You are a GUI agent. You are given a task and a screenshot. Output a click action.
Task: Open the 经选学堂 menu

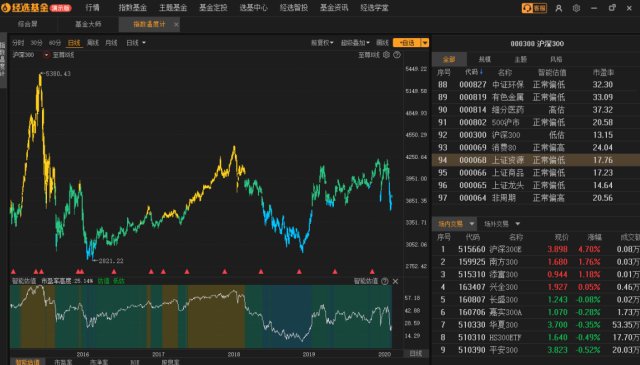374,8
